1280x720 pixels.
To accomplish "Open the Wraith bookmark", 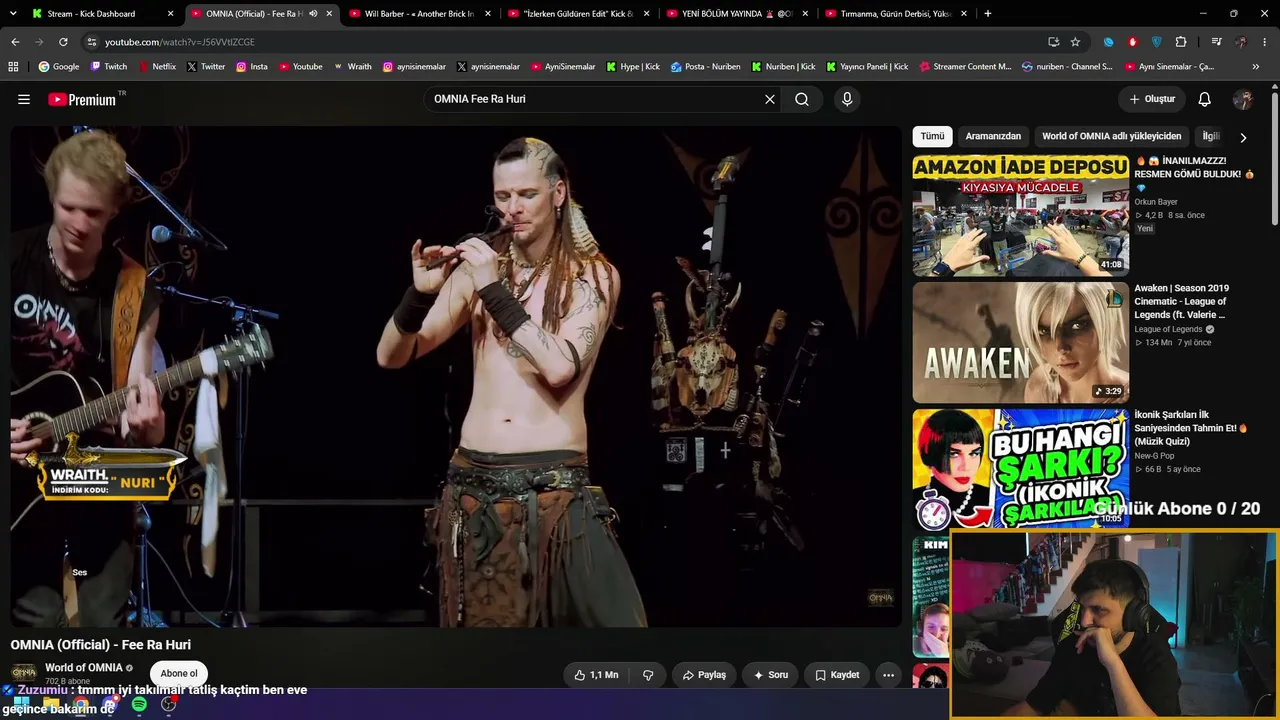I will tap(353, 67).
